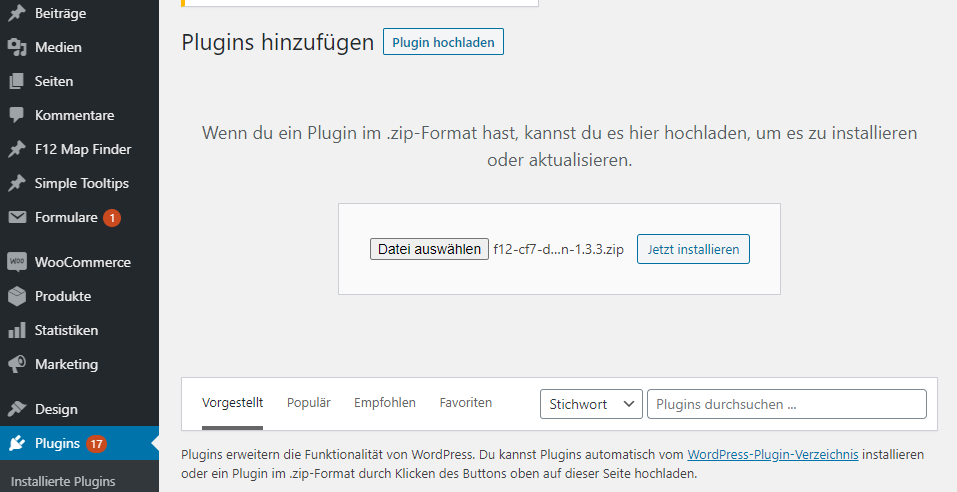Viewport: 957px width, 492px height.
Task: Click the Statistiken bar chart icon
Action: point(17,330)
